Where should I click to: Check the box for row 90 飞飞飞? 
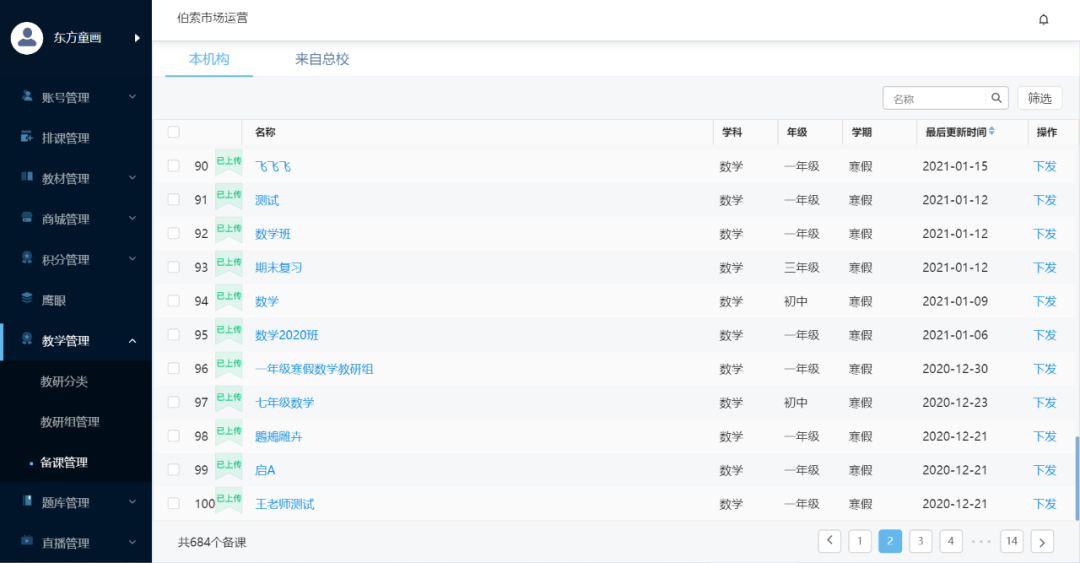click(174, 165)
